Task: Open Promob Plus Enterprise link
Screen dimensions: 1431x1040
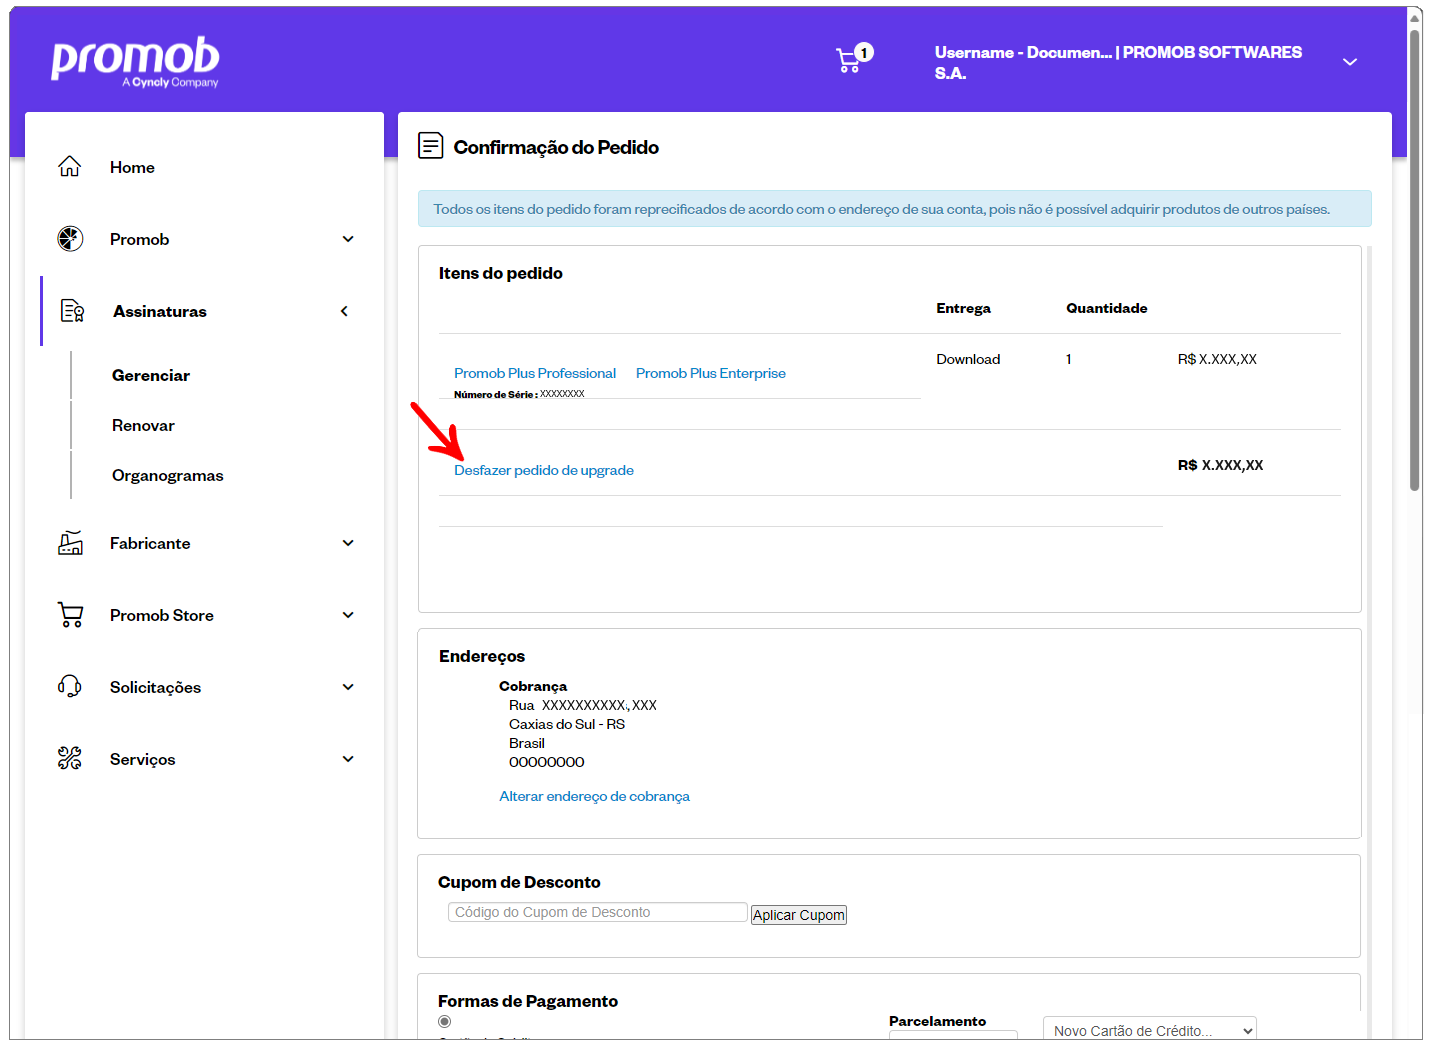Action: click(711, 373)
